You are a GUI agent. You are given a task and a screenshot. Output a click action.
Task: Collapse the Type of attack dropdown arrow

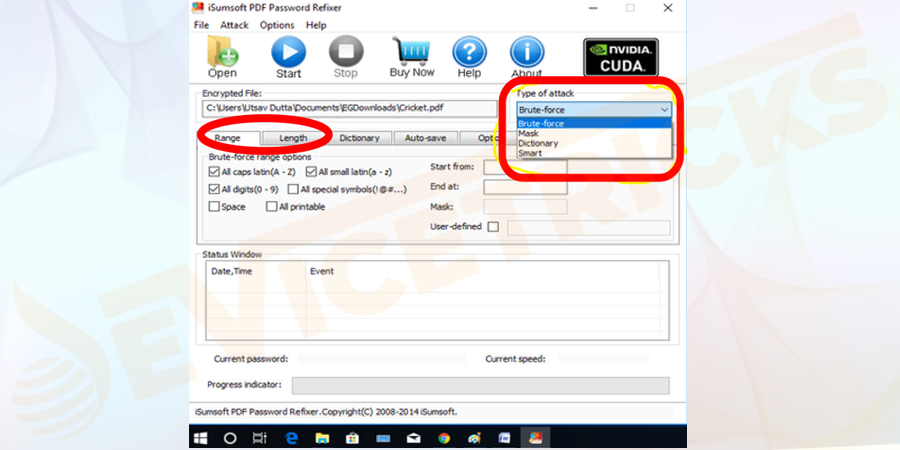coord(664,110)
